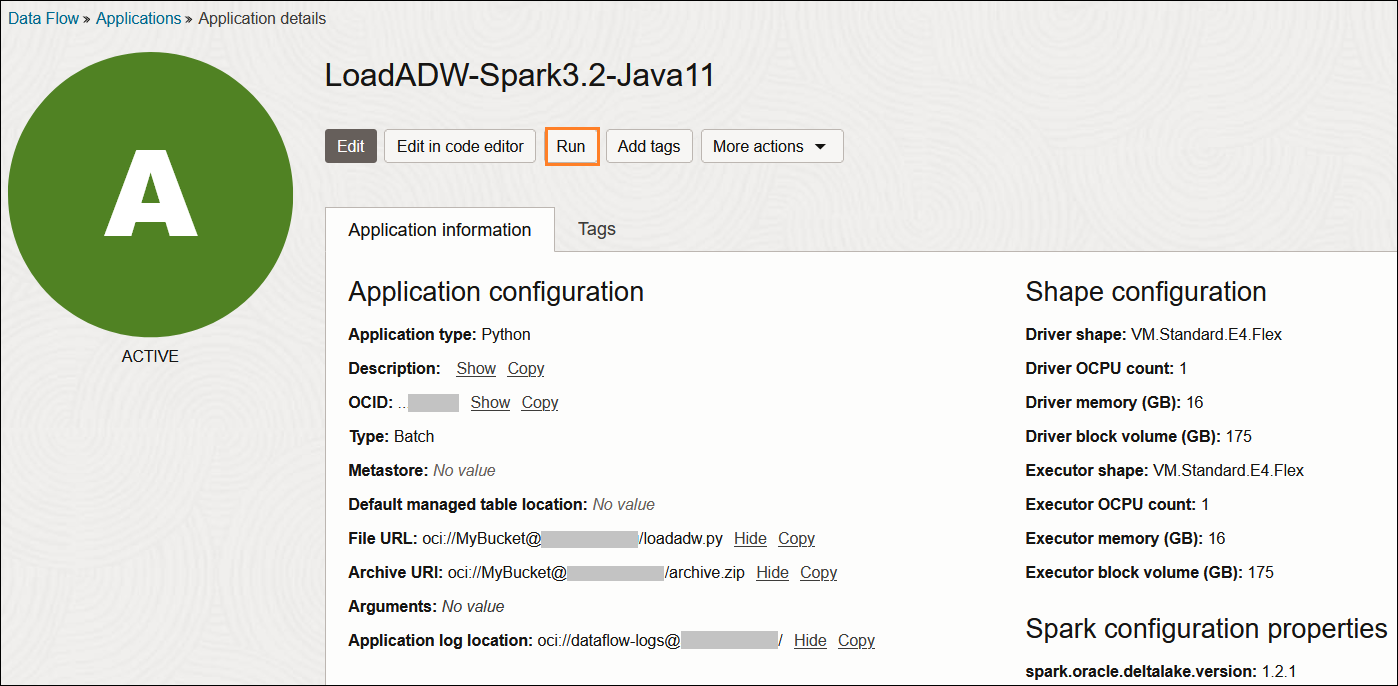Image resolution: width=1398 pixels, height=686 pixels.
Task: Copy the File URL
Action: click(796, 538)
